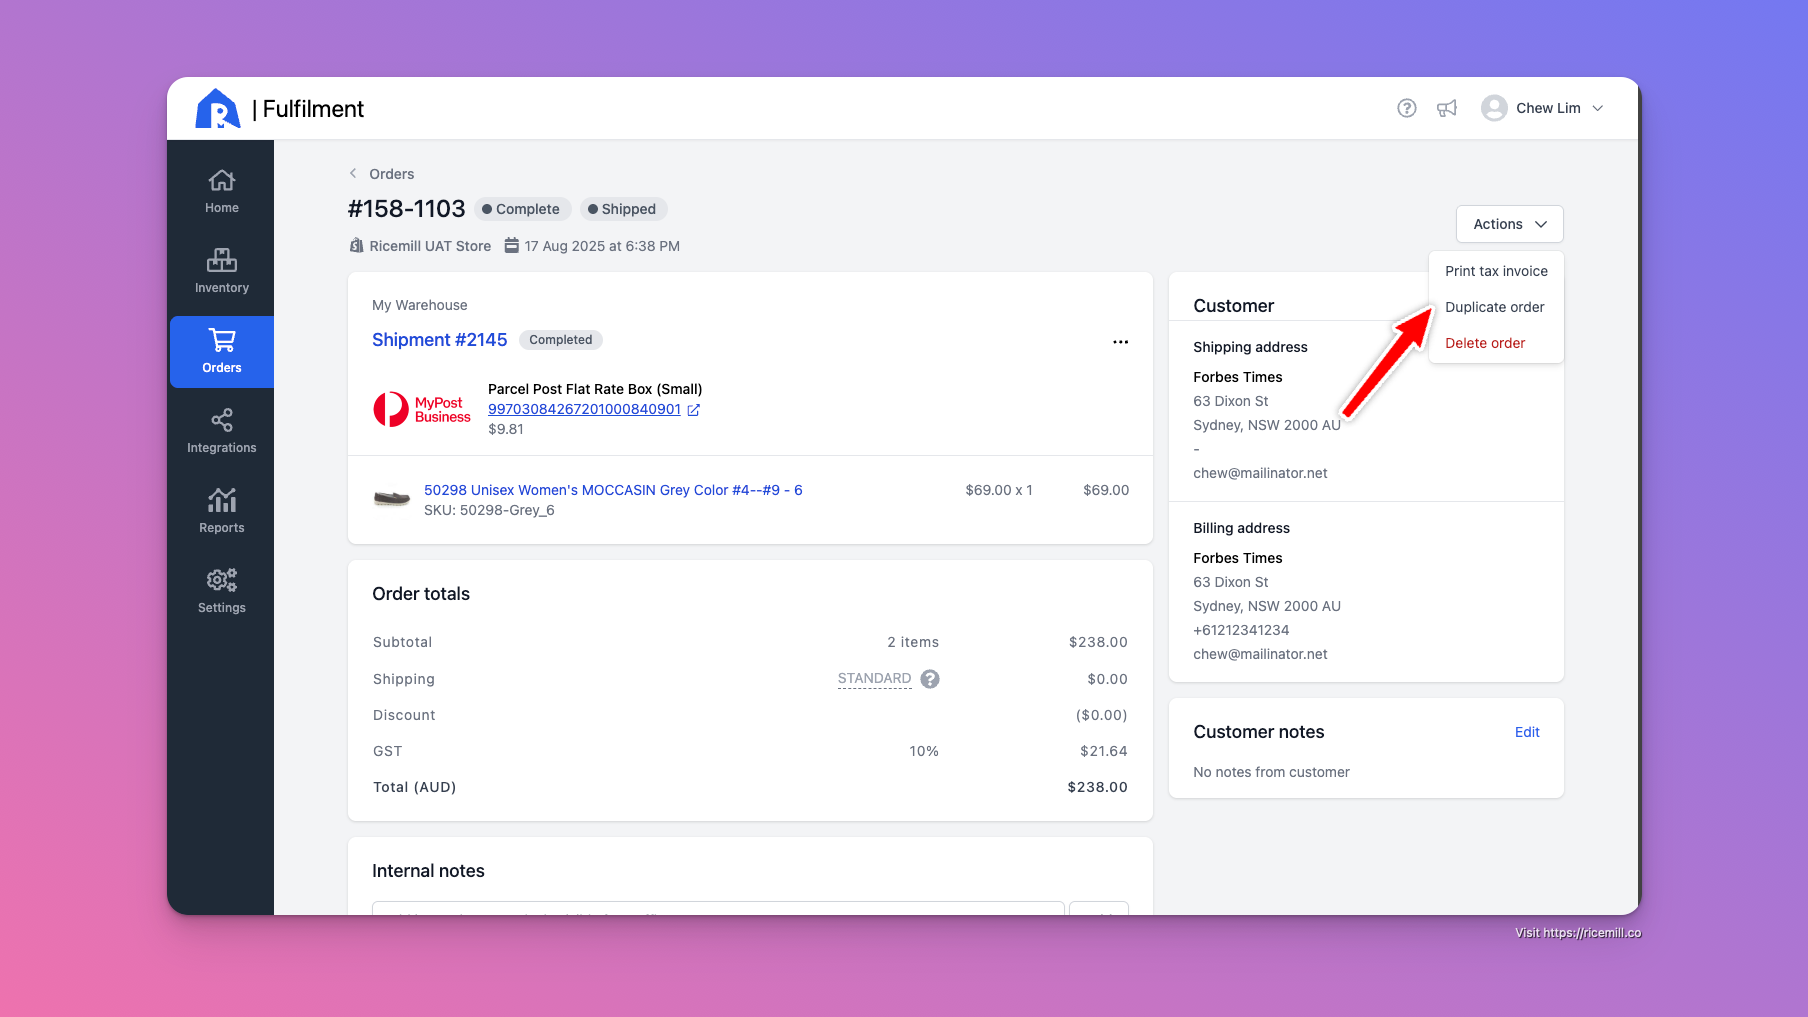Choose Print tax invoice
The image size is (1808, 1017).
pyautogui.click(x=1495, y=271)
